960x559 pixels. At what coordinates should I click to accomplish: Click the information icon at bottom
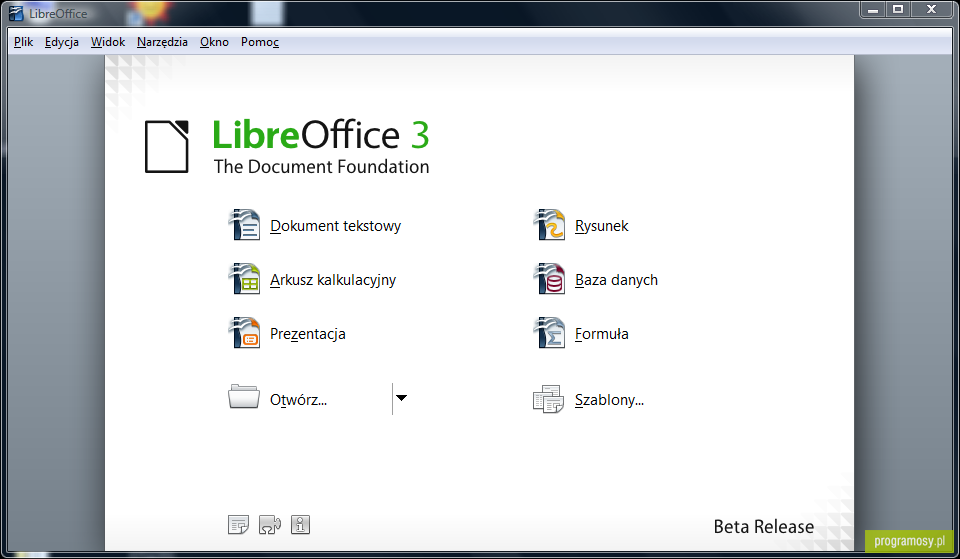tap(300, 525)
